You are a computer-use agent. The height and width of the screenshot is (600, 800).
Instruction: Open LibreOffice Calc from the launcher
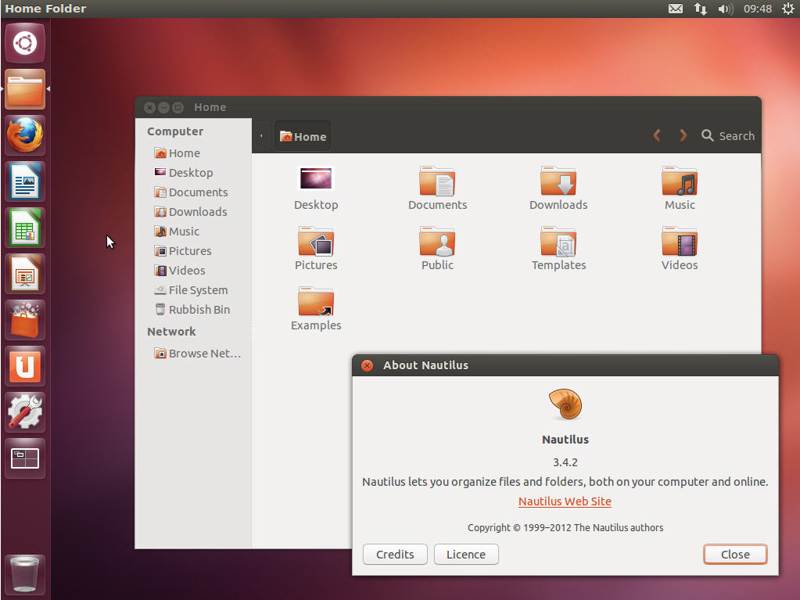(24, 228)
